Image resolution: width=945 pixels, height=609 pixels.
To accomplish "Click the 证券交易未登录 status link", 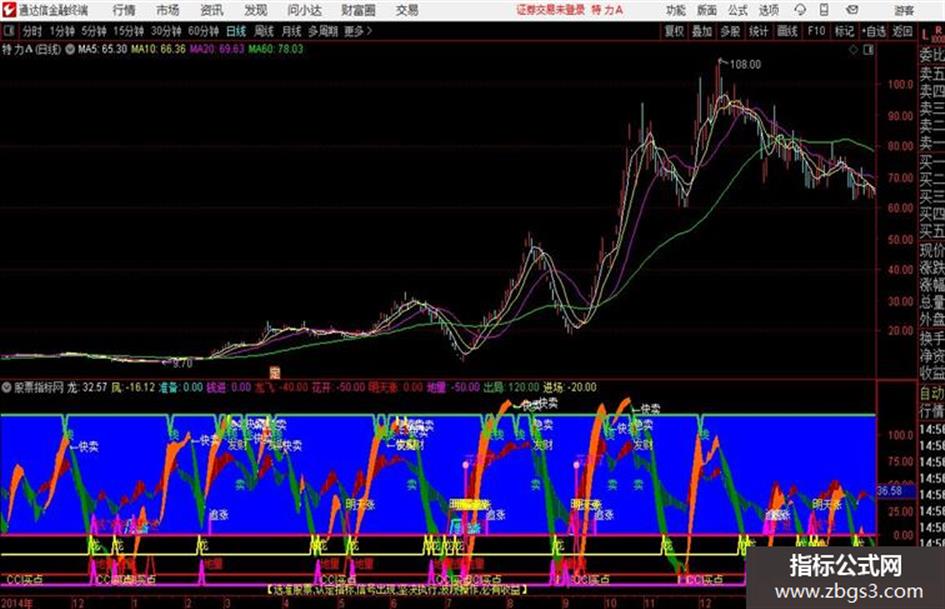I will (550, 10).
